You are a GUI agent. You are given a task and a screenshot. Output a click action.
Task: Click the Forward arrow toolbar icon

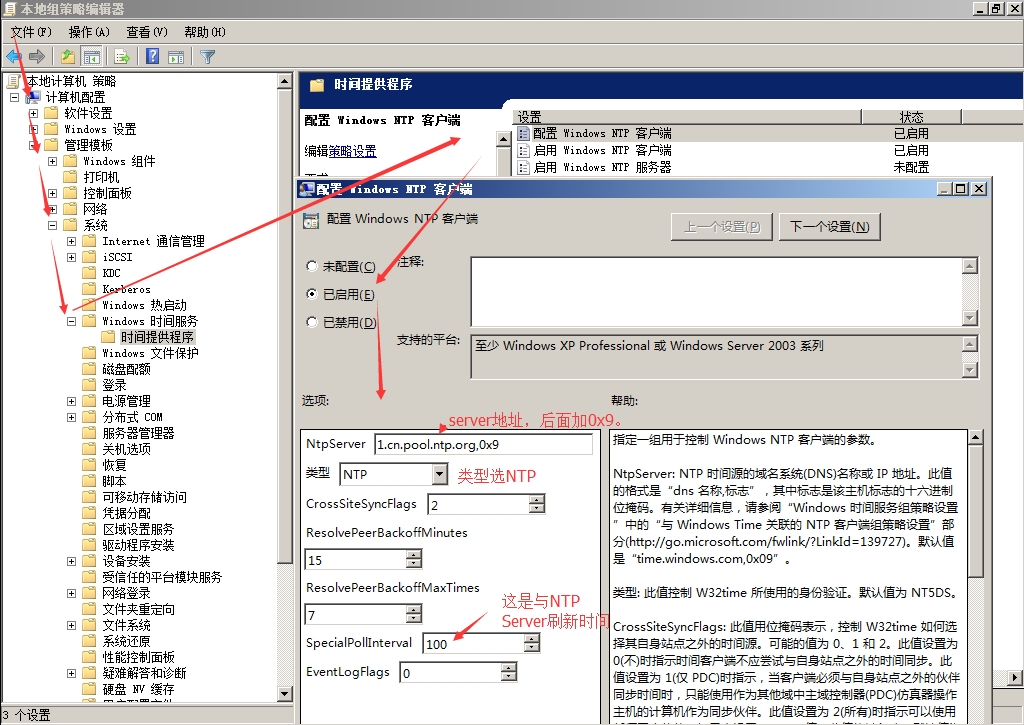pos(37,57)
